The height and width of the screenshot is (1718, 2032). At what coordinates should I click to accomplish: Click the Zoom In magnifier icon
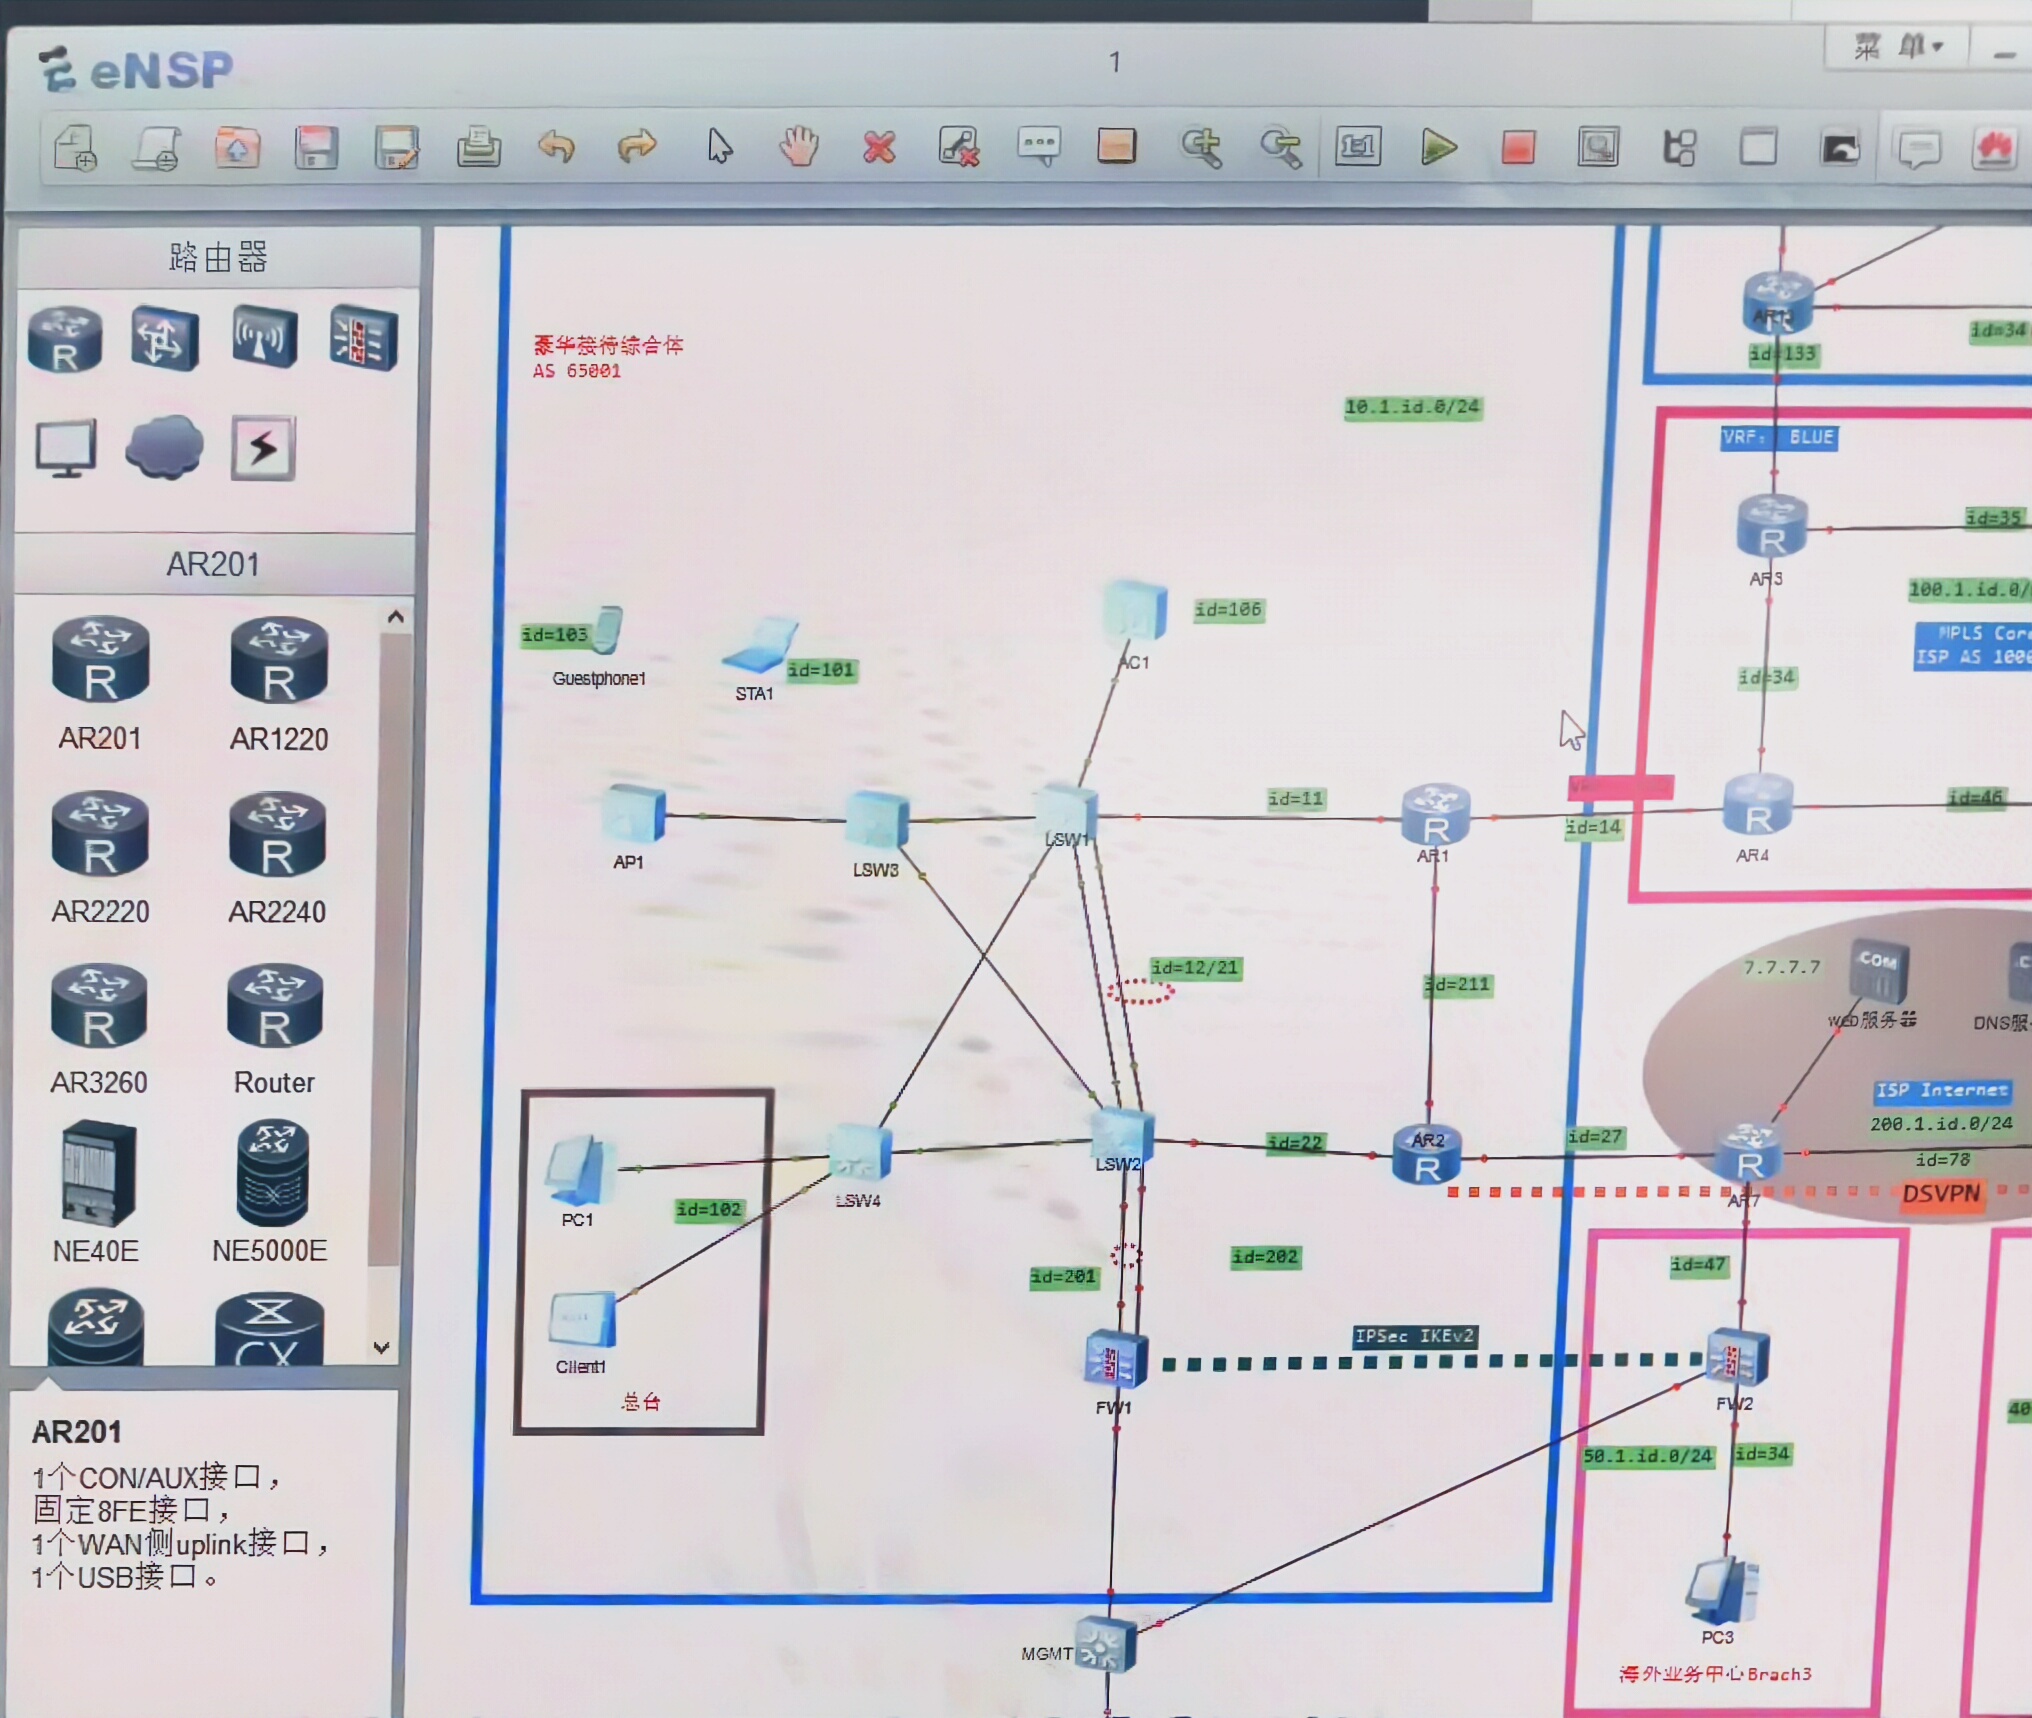[x=1201, y=148]
